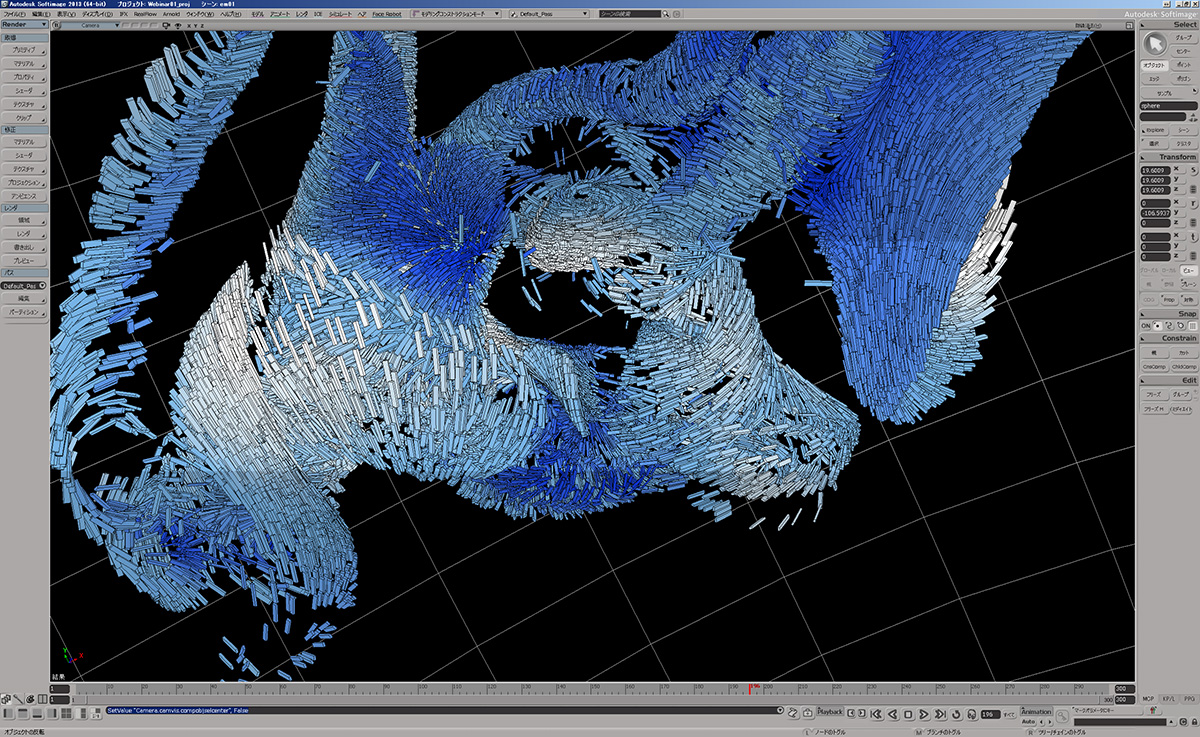Click the stop playback button
Screen dimensions: 1200x737
(908, 714)
